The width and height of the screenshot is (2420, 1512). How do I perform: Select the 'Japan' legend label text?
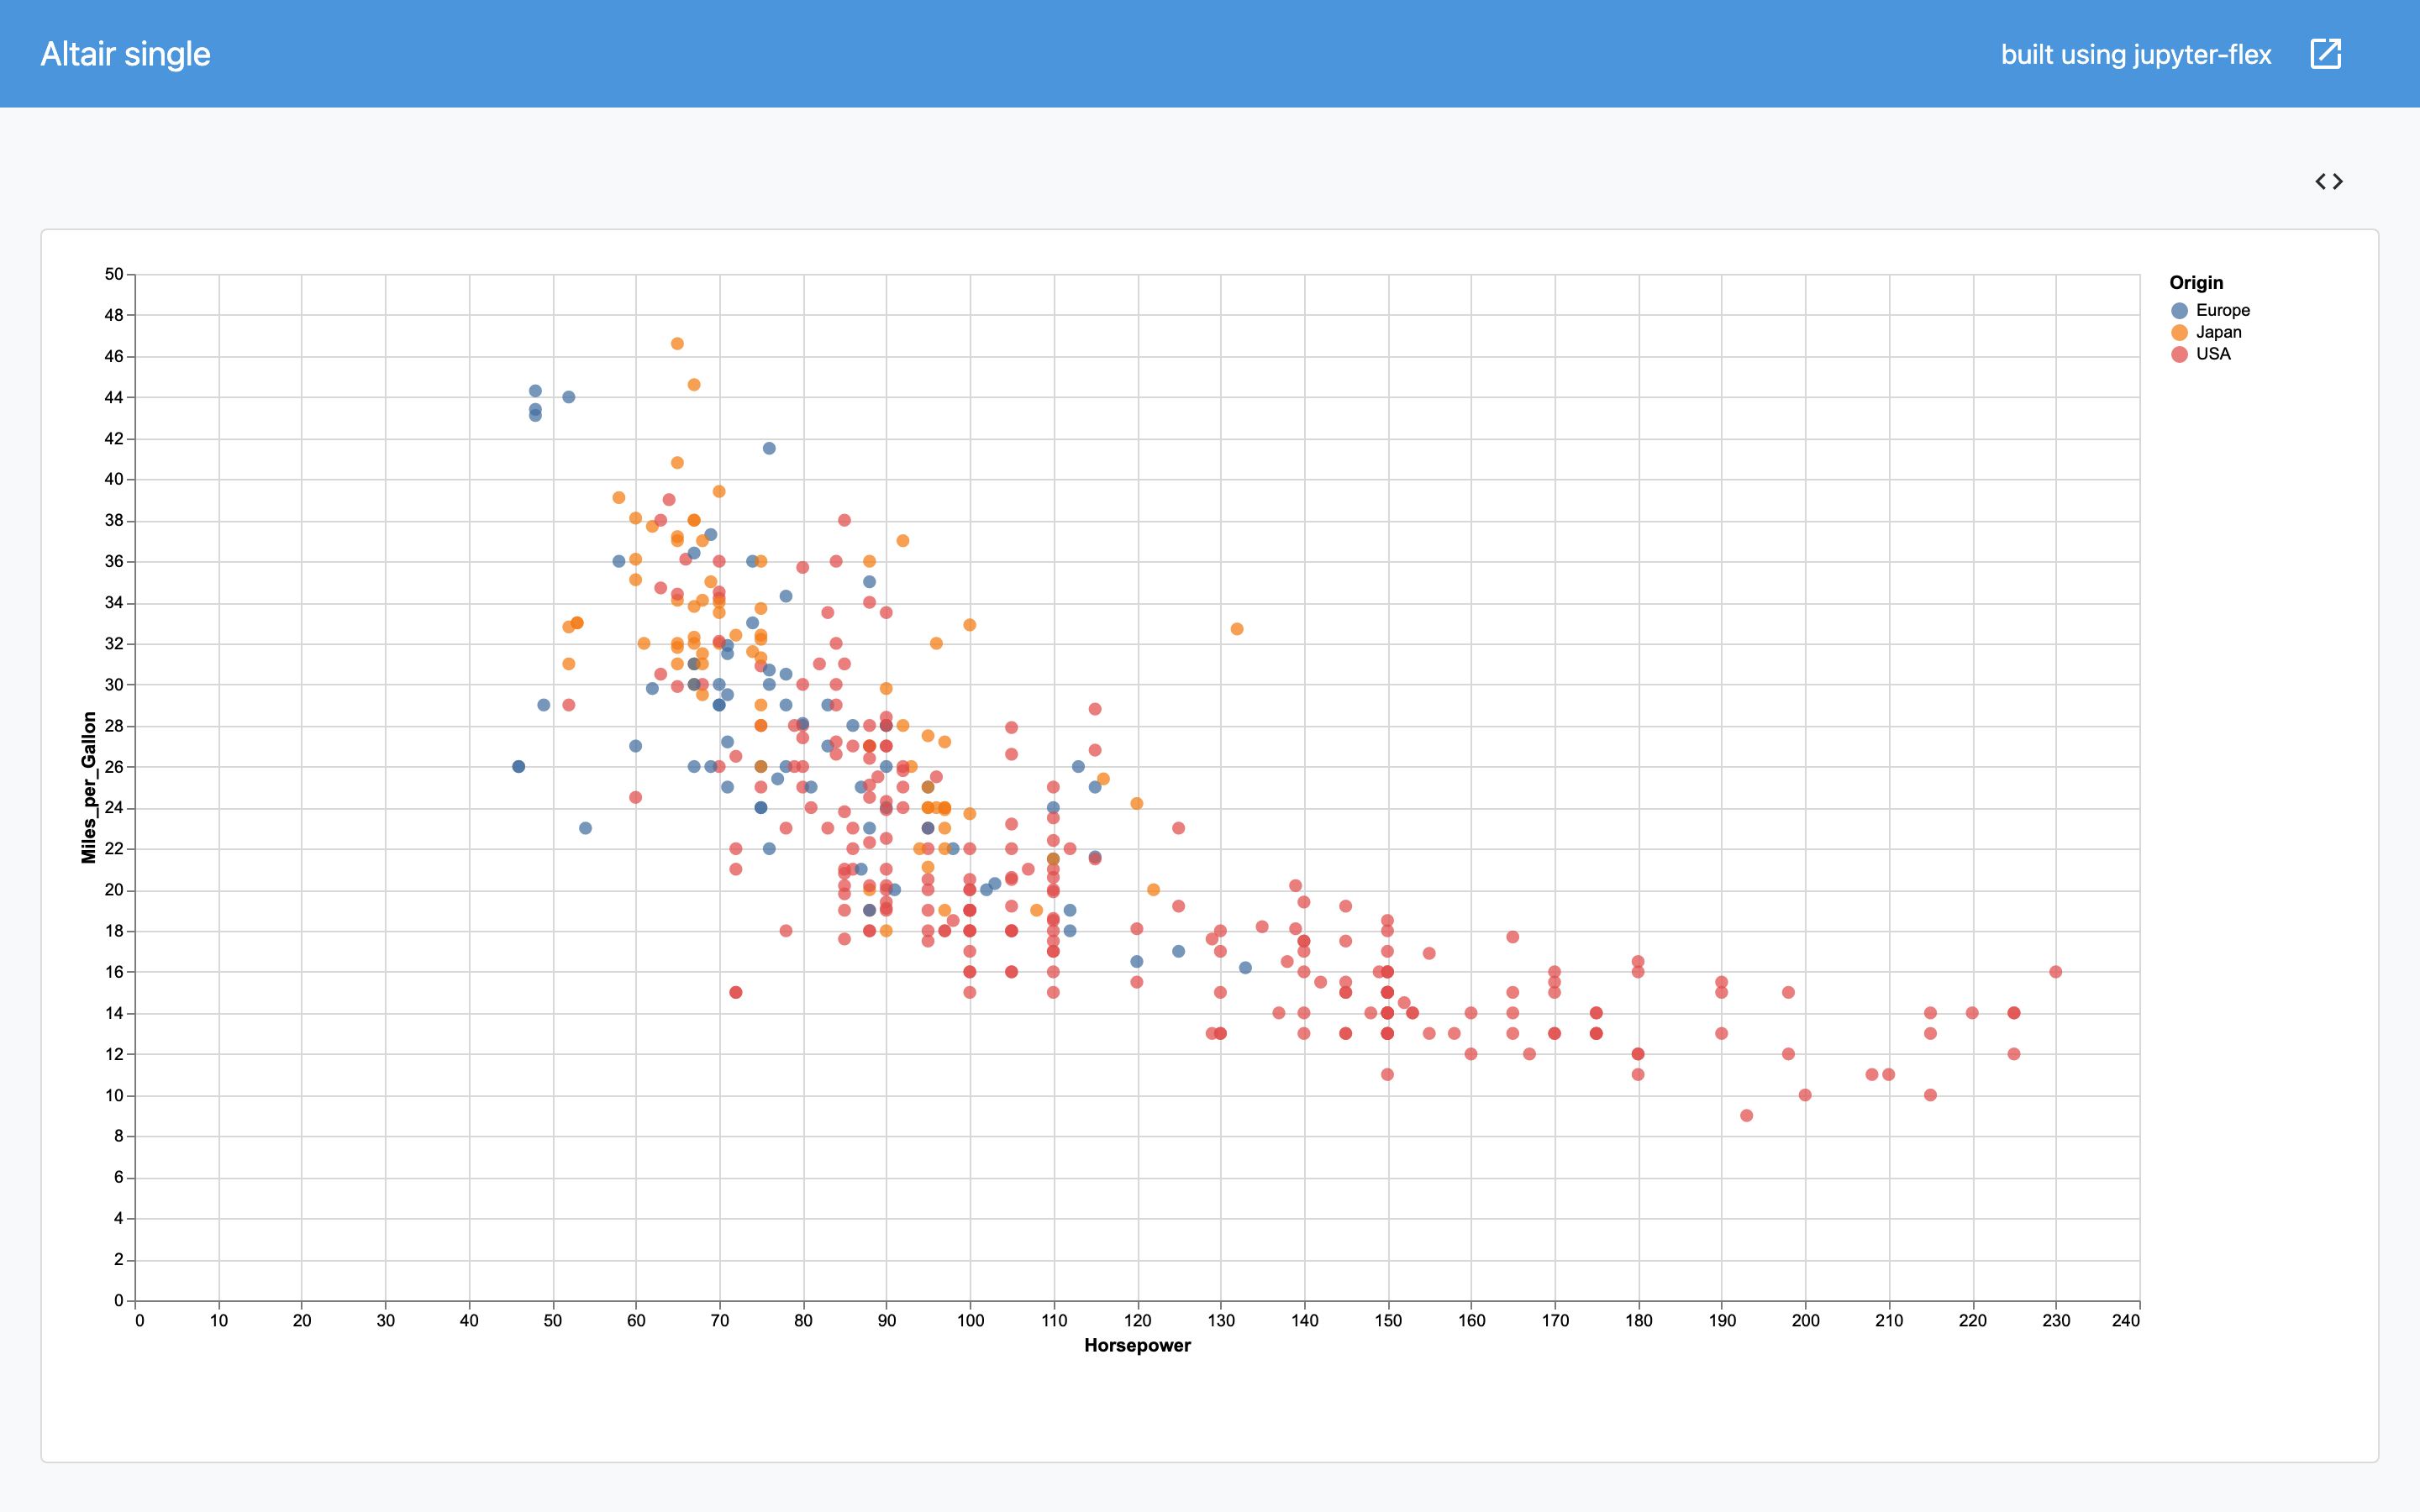pyautogui.click(x=2218, y=333)
